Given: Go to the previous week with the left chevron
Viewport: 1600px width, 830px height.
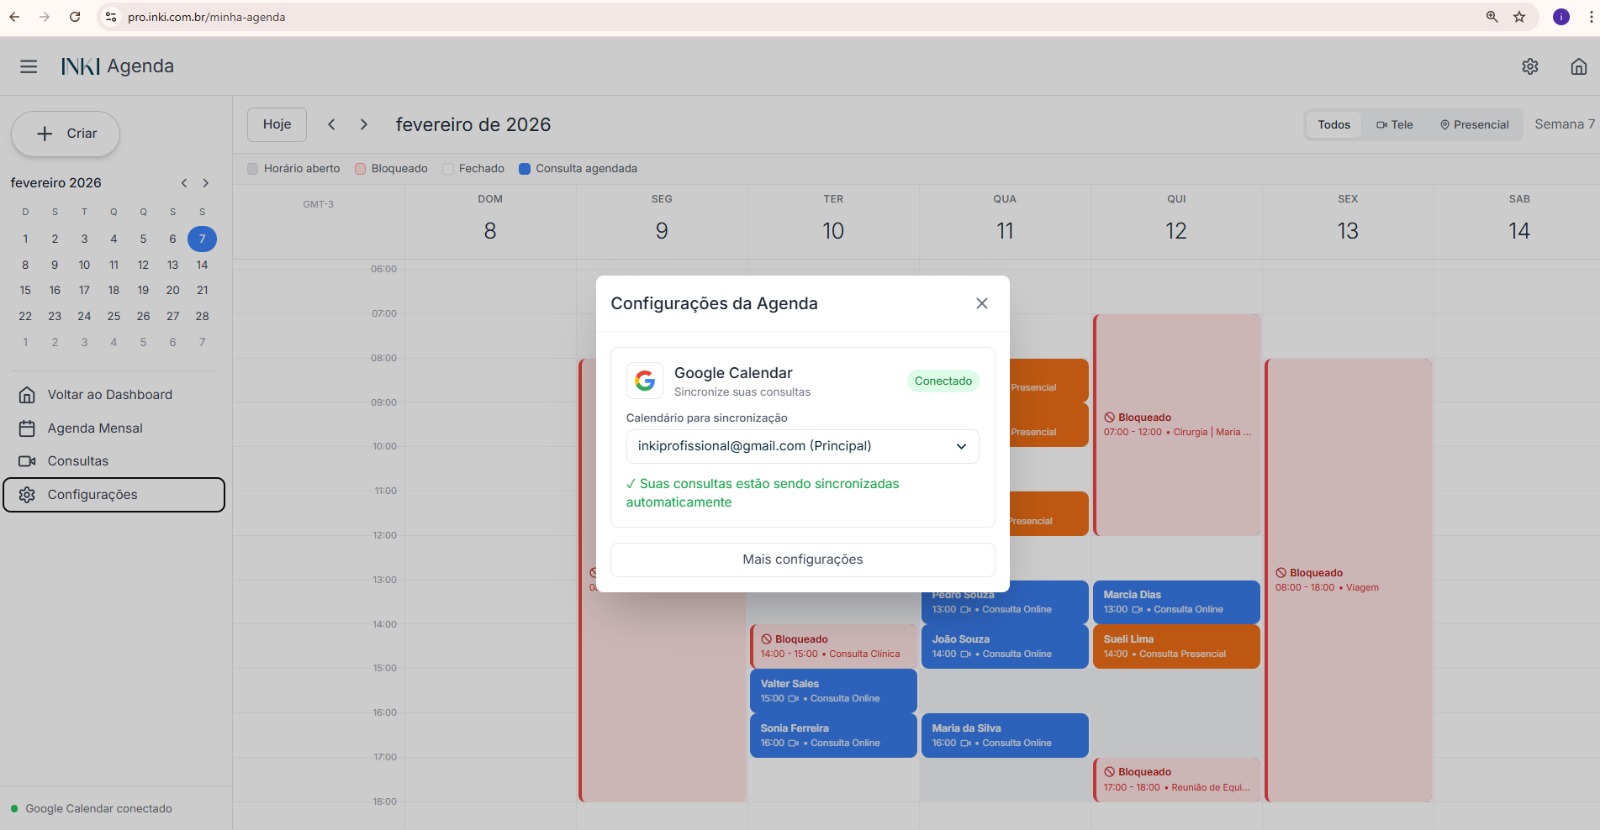Looking at the screenshot, I should (x=331, y=124).
